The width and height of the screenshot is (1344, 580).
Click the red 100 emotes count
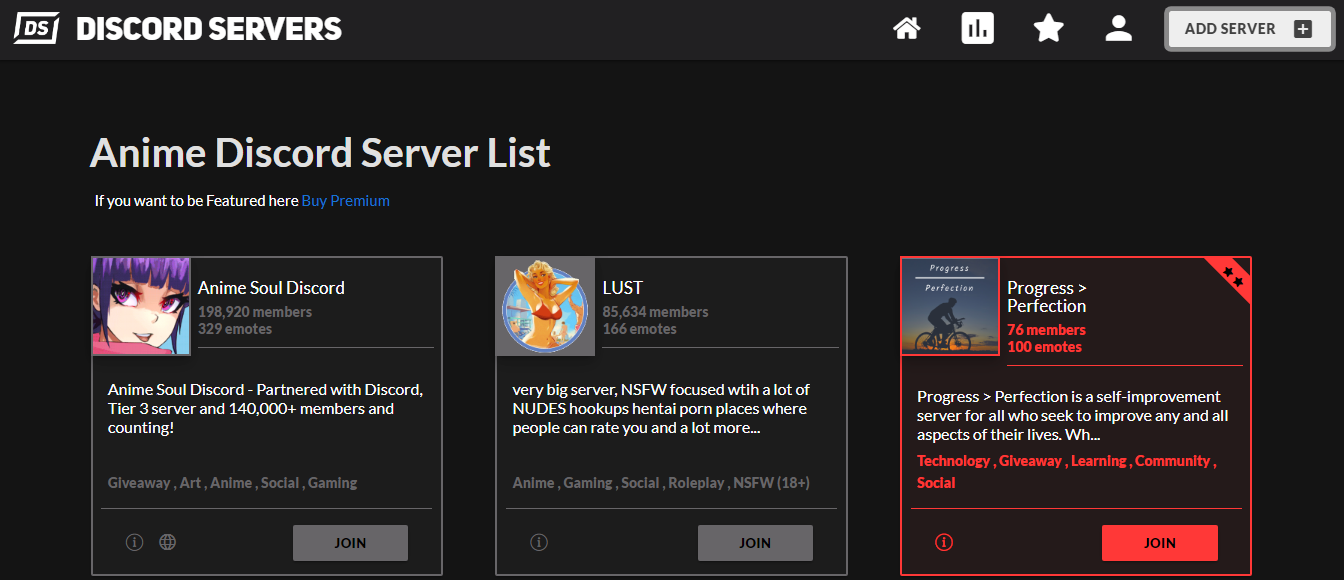[x=1044, y=347]
